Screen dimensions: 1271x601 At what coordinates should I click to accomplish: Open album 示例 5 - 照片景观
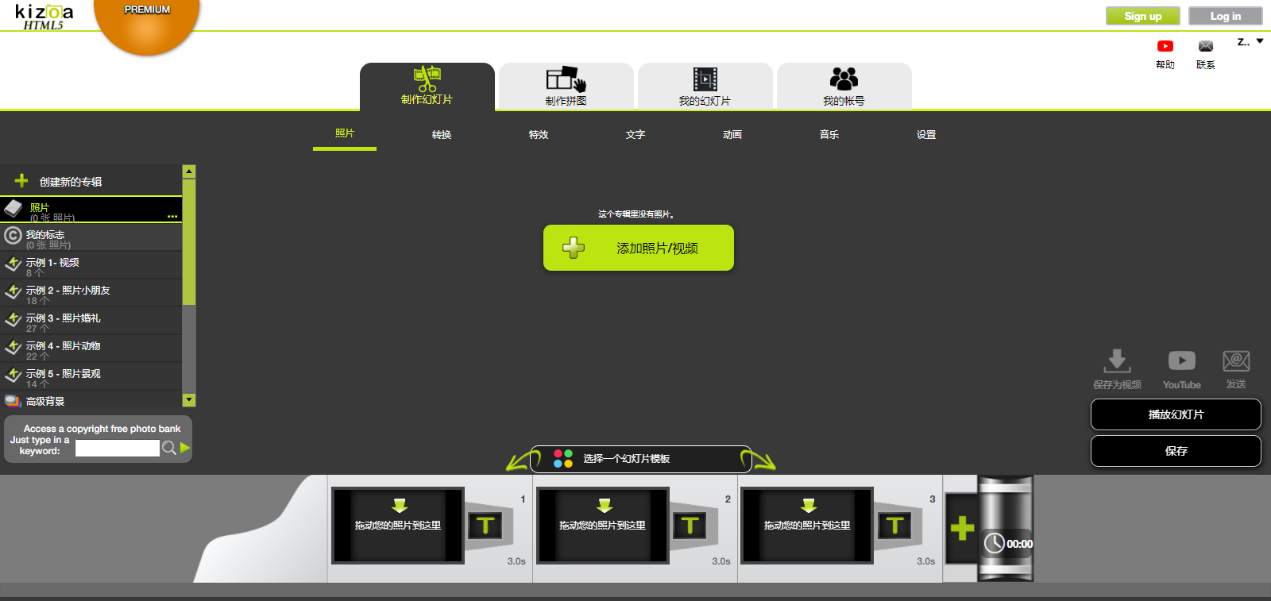[91, 376]
